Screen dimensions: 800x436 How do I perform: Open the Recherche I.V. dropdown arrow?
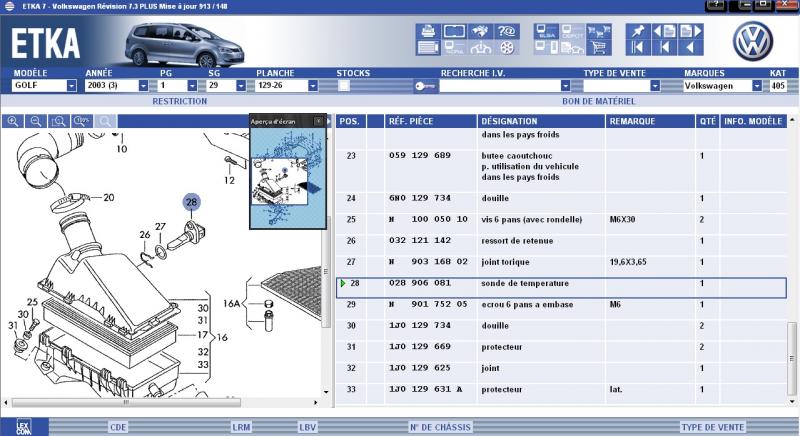565,86
